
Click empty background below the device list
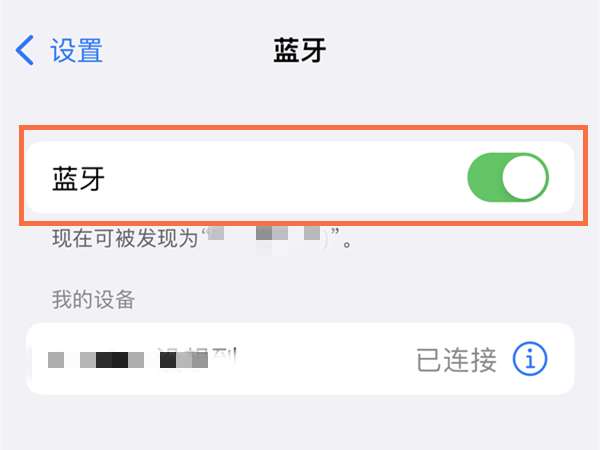click(x=300, y=423)
